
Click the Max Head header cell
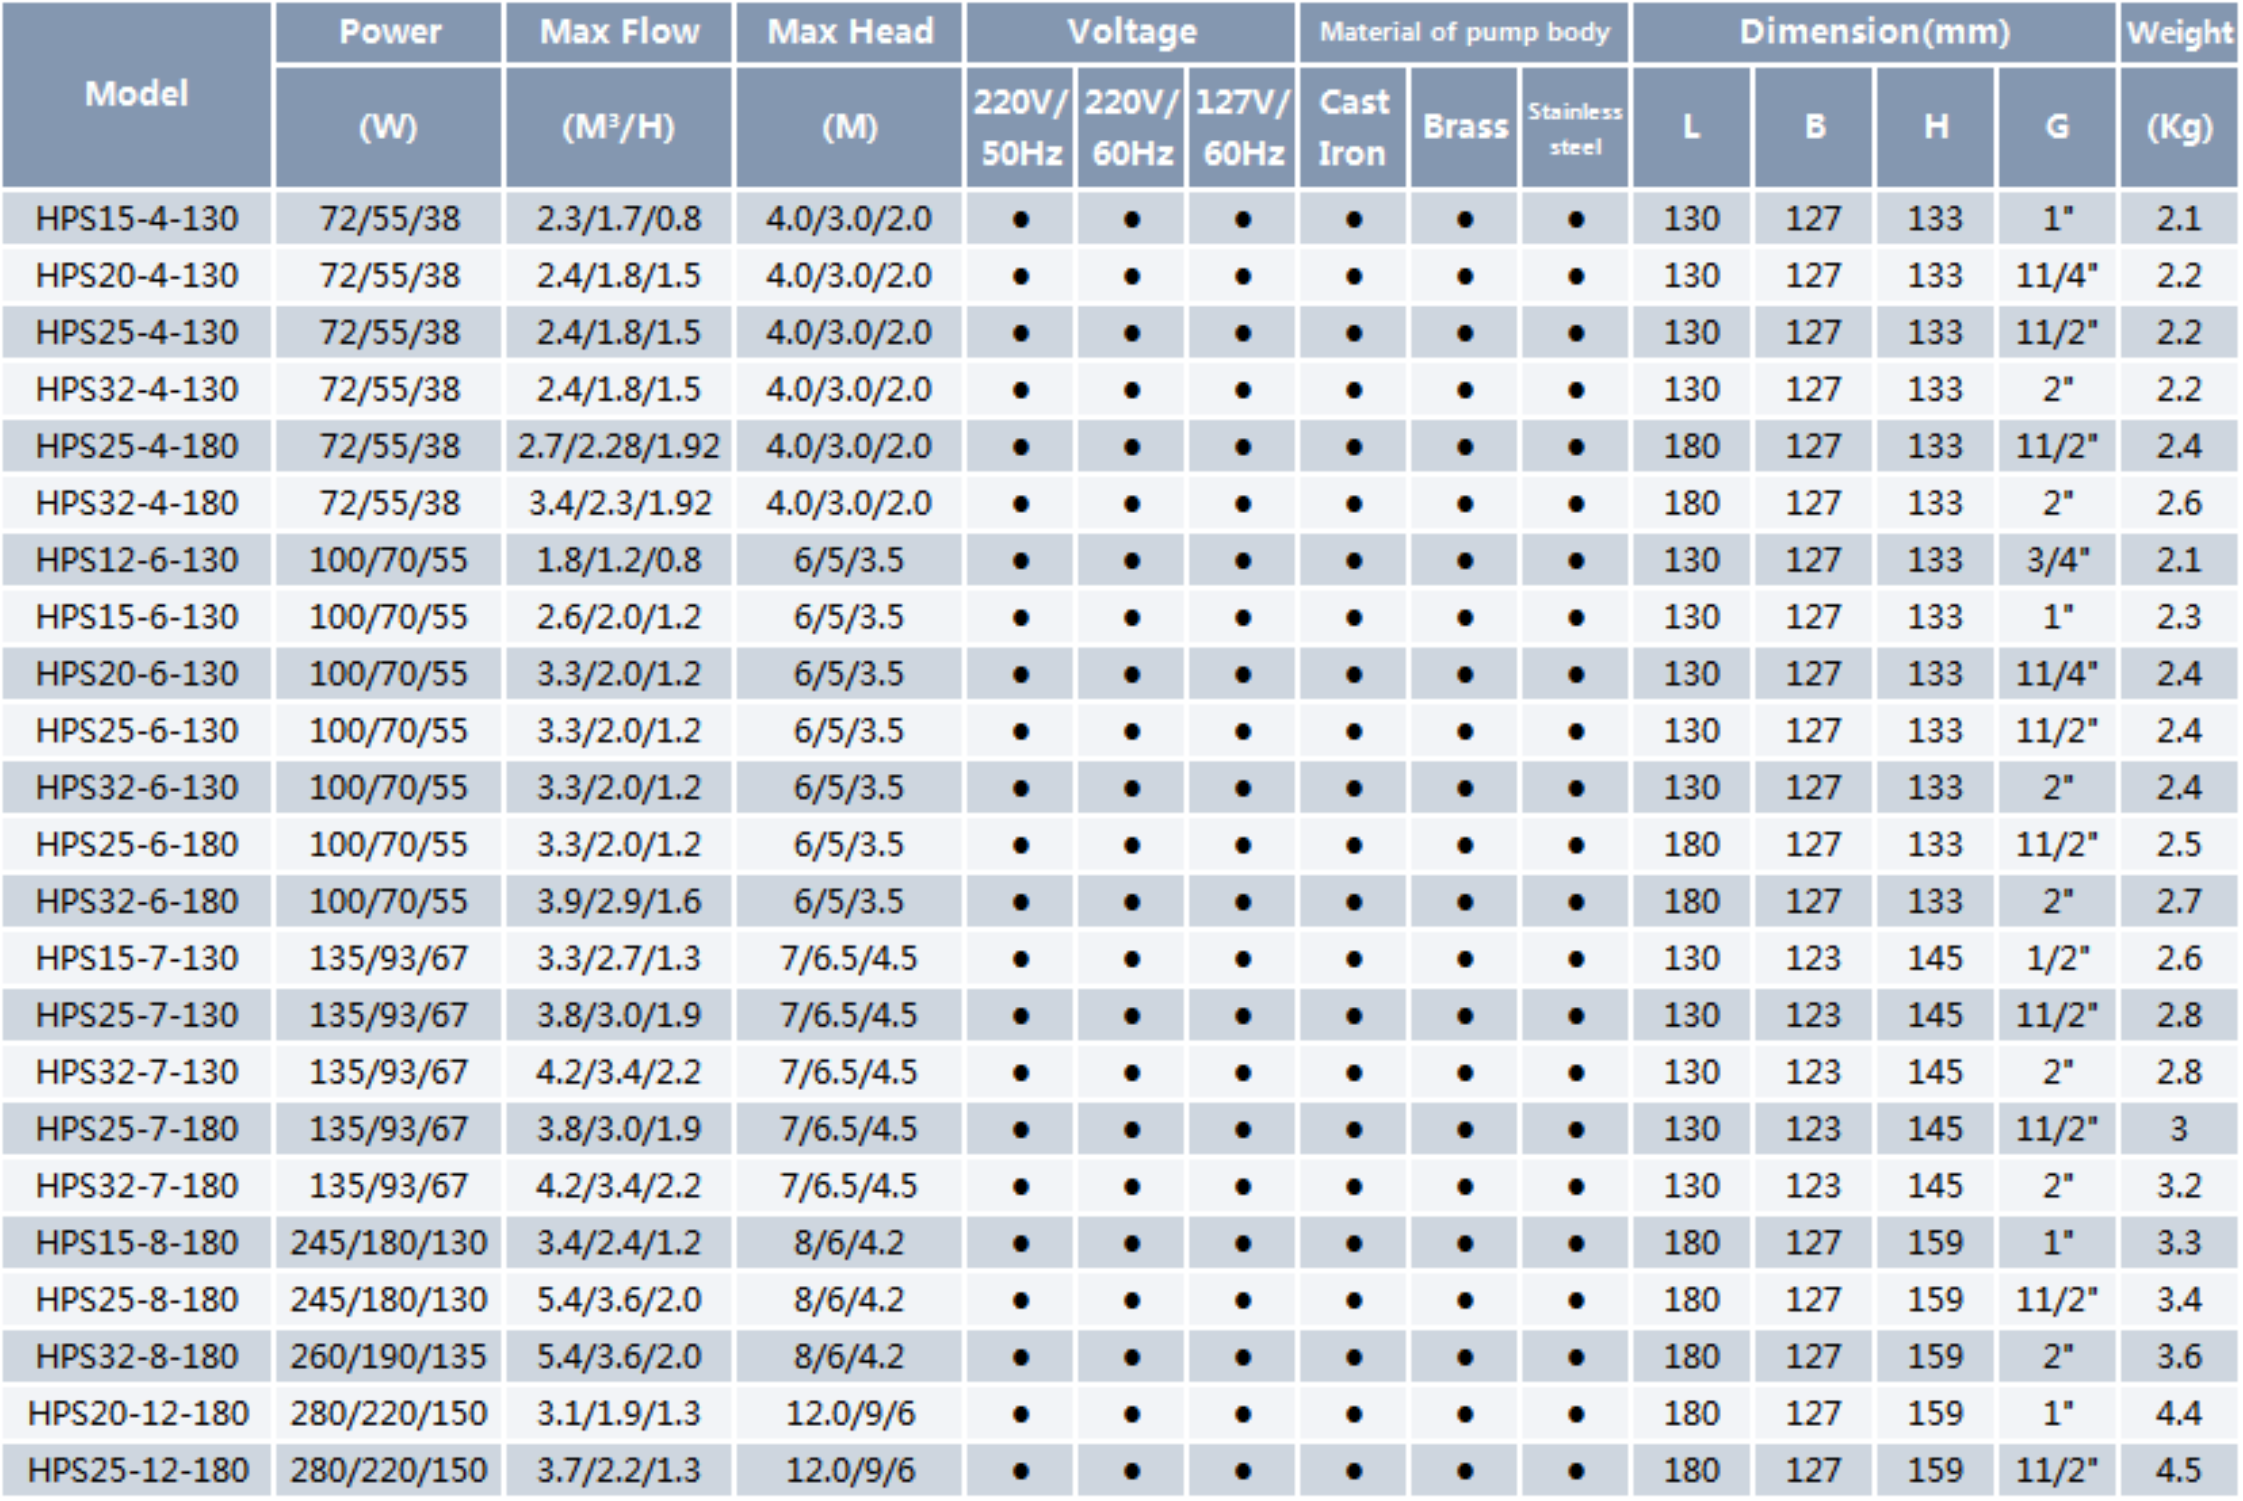[x=850, y=32]
